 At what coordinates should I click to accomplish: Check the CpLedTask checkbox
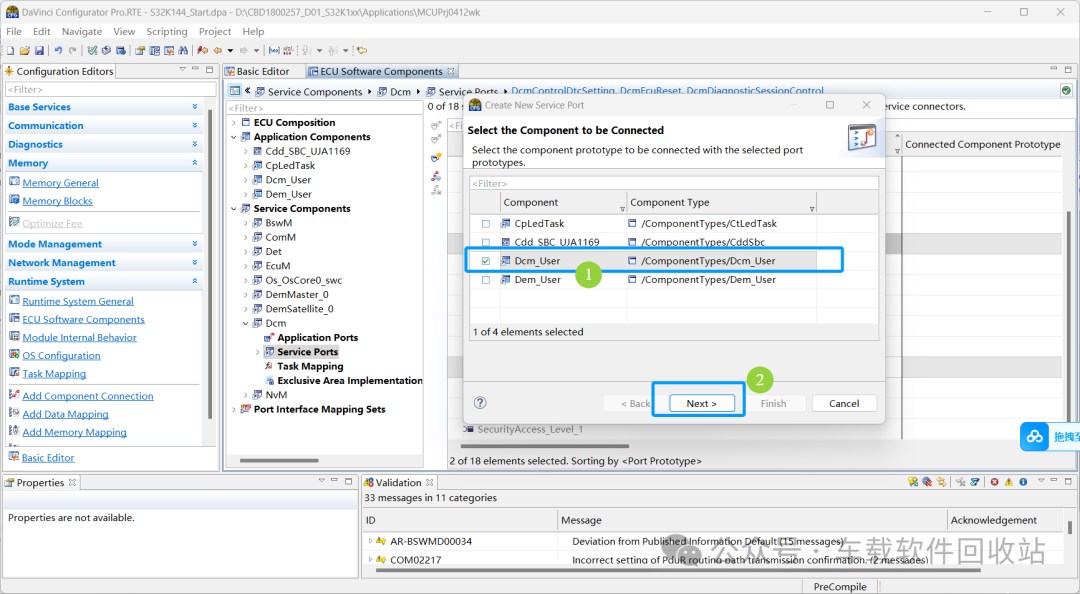coord(486,224)
